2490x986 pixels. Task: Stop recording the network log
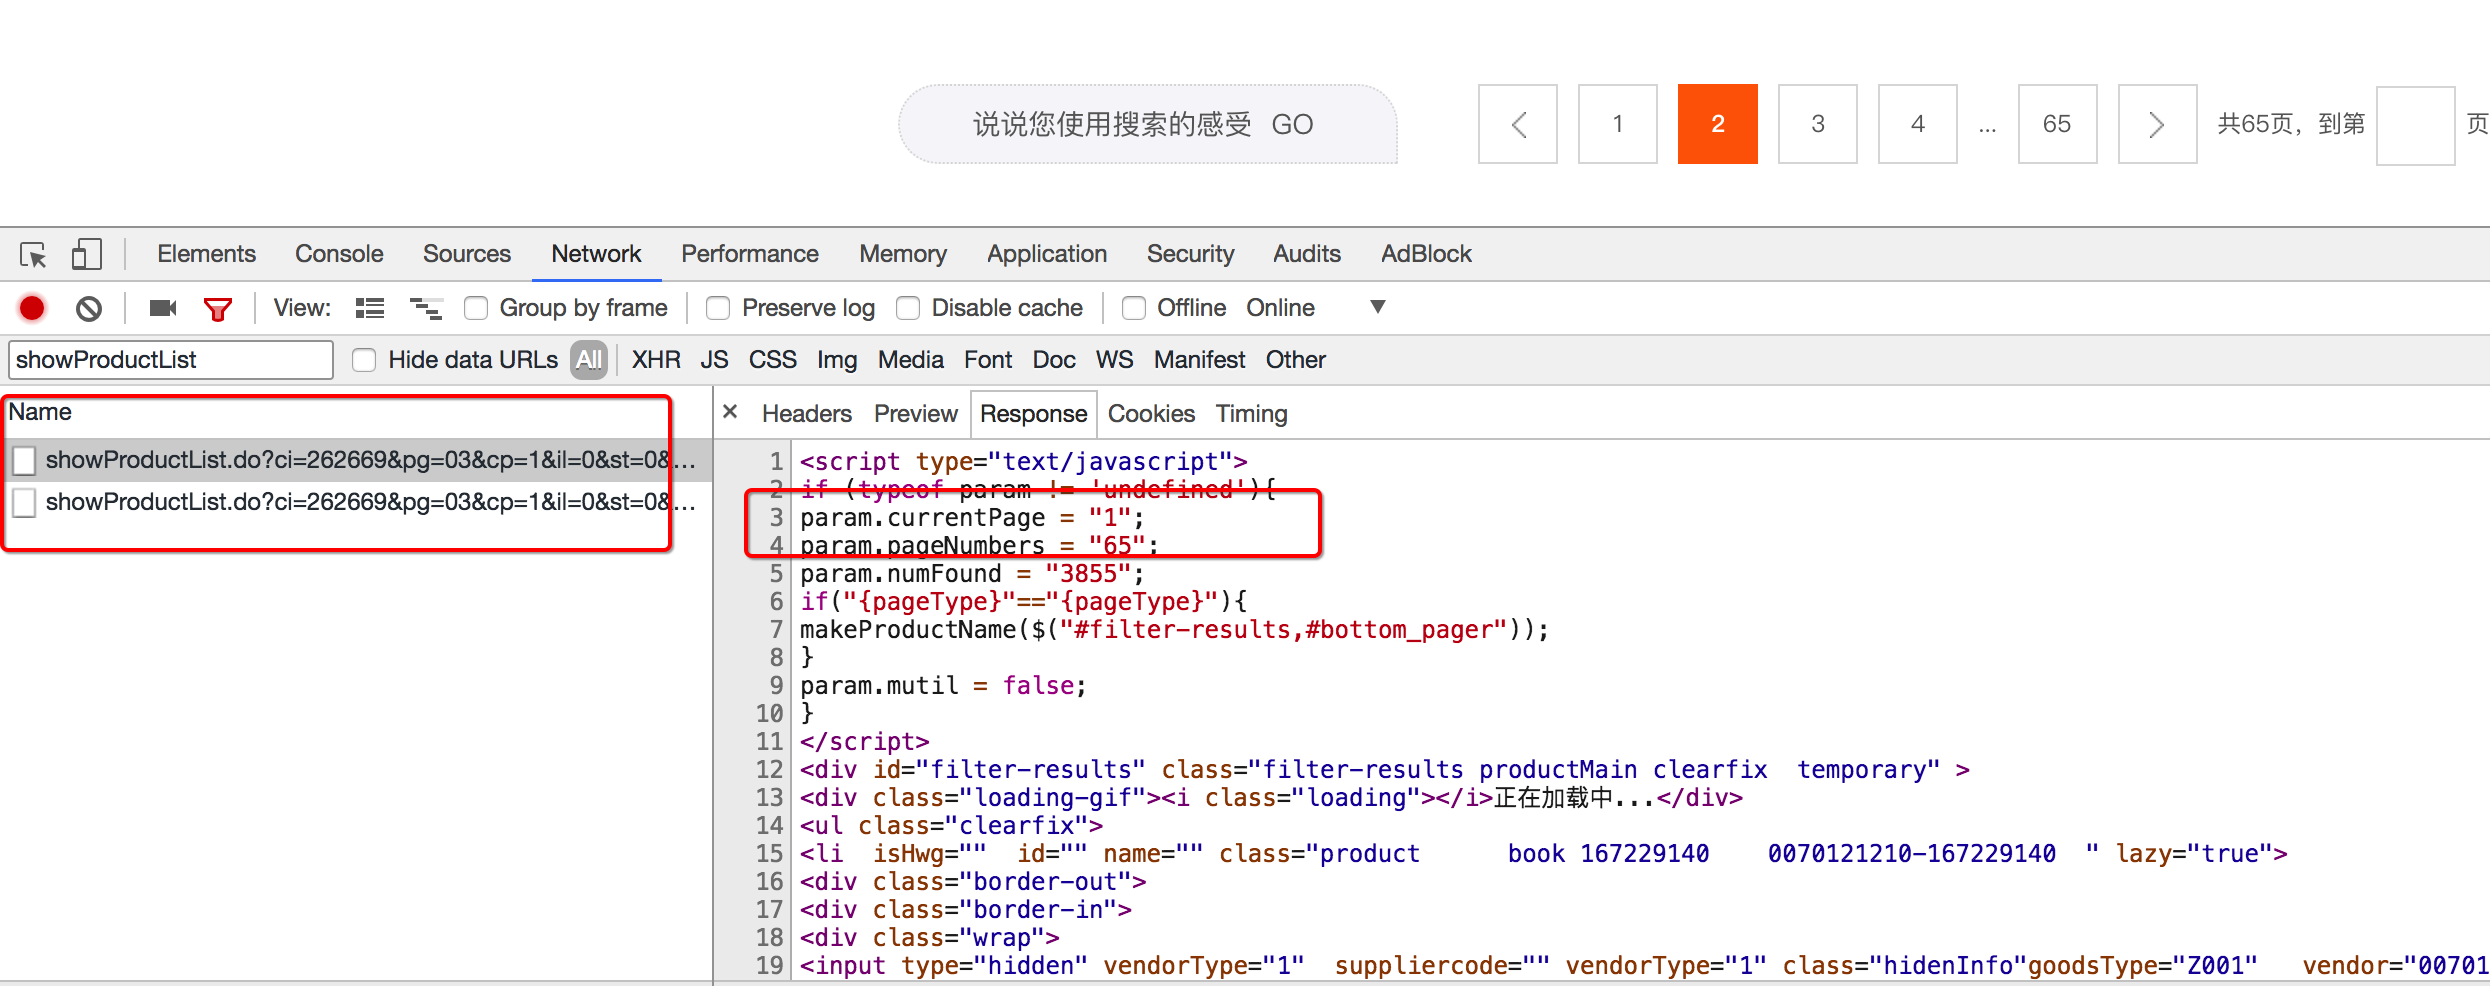point(32,308)
